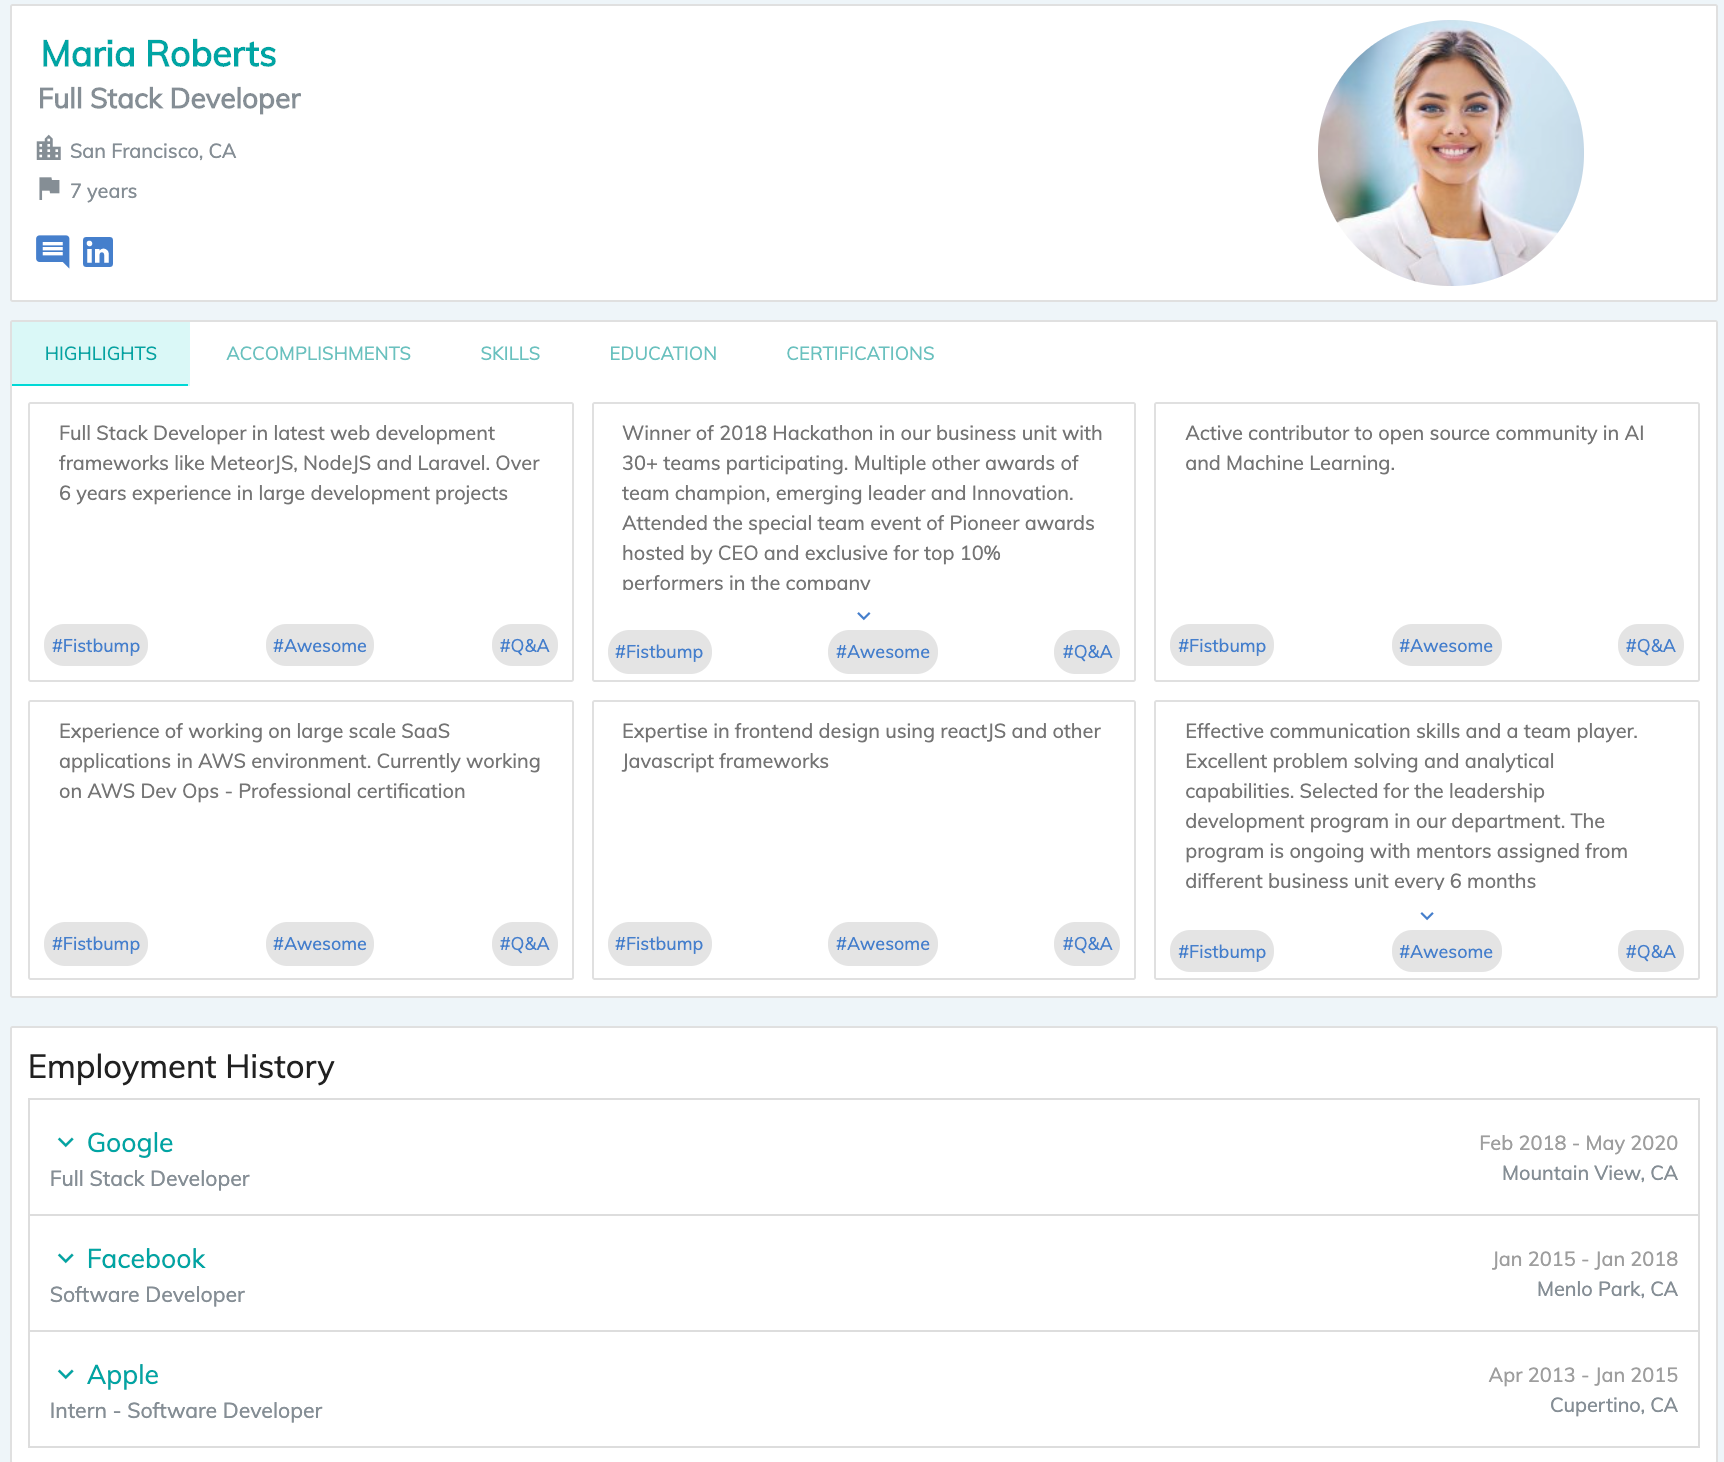Fistbump the communication skills card
Screen dimensions: 1724x1462
[1222, 952]
